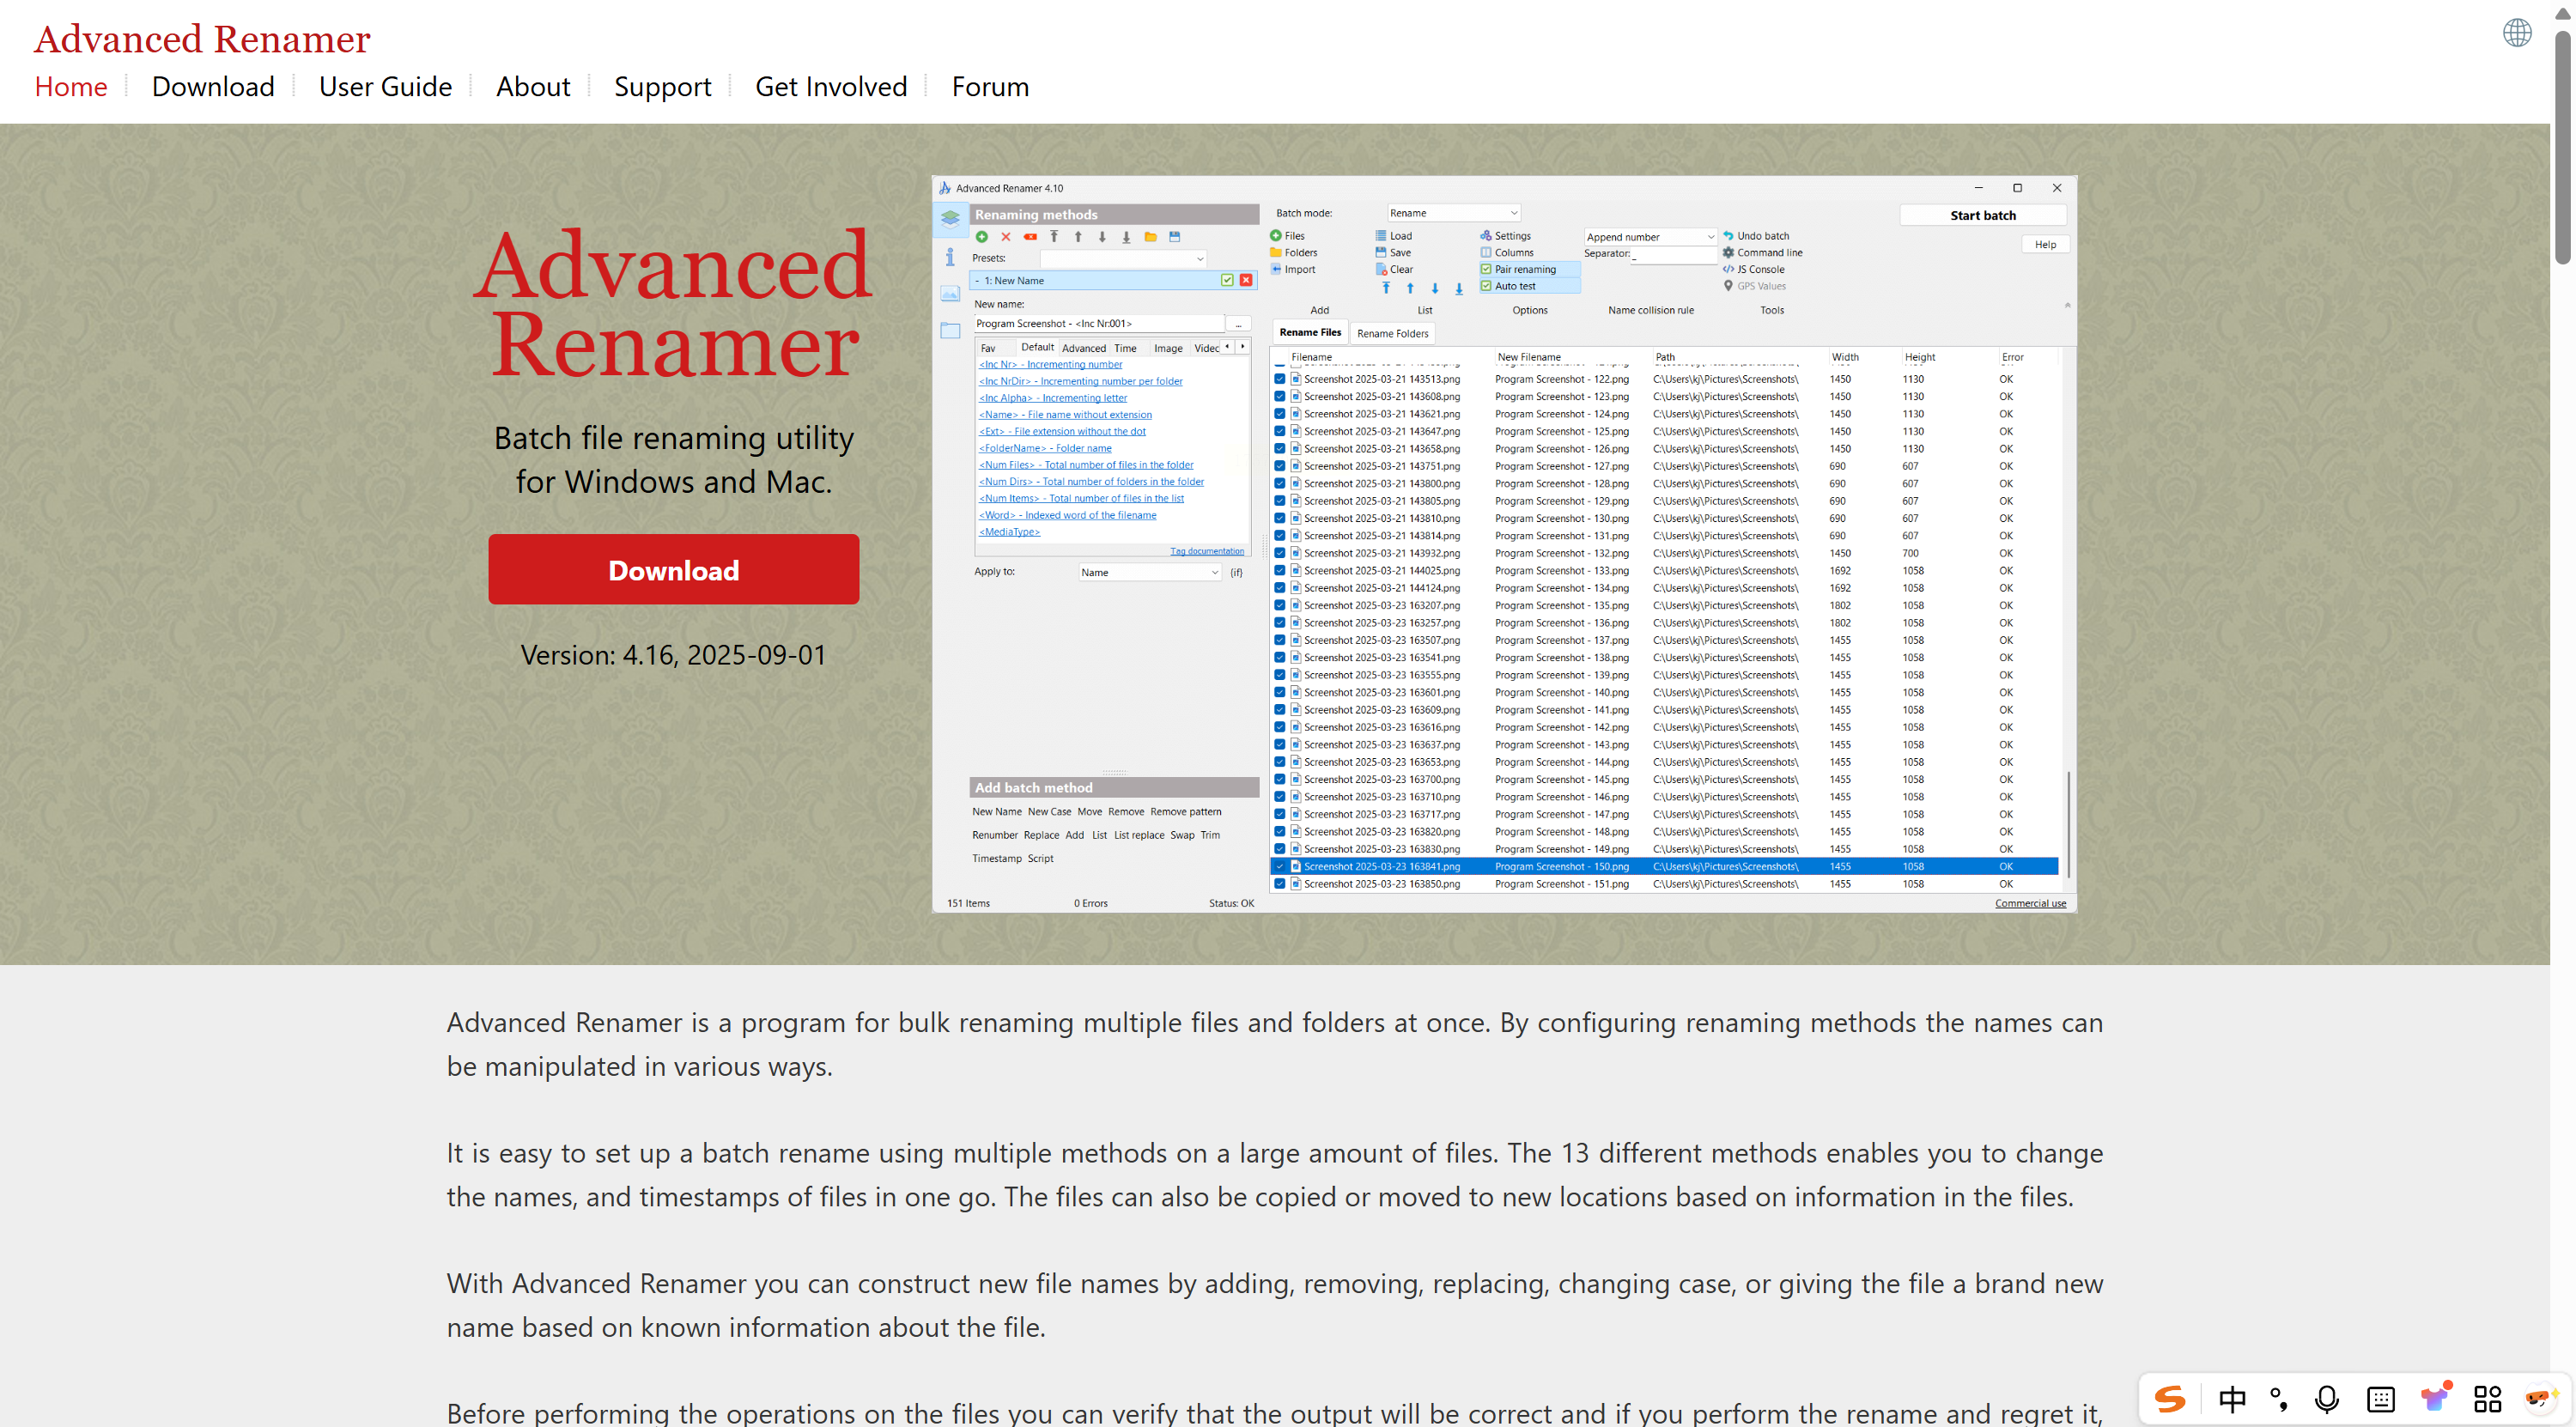Viewport: 2576px width, 1427px height.
Task: Click the New name input field
Action: (1098, 324)
